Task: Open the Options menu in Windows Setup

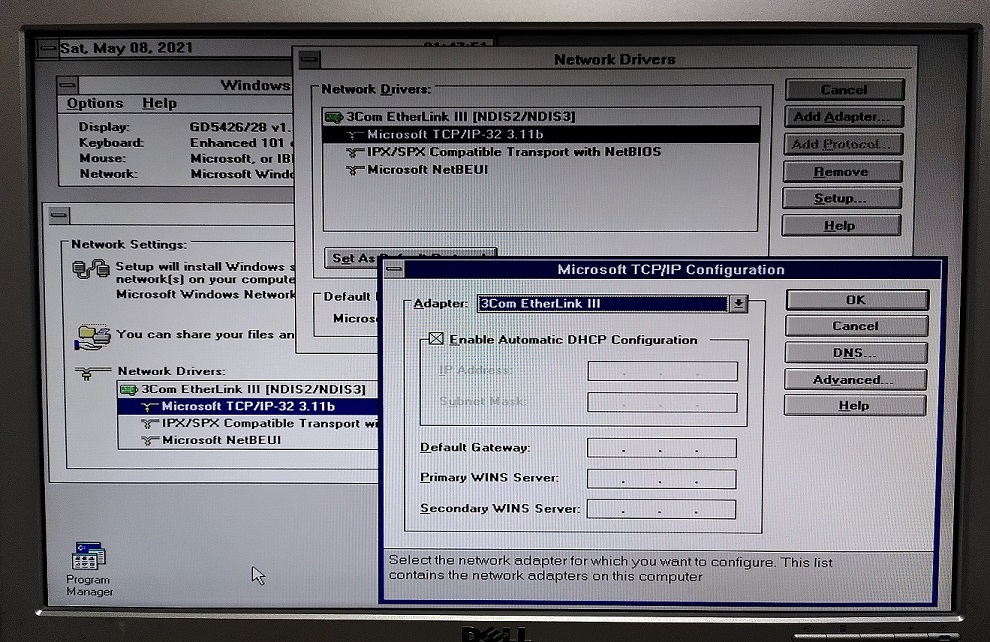Action: point(95,103)
